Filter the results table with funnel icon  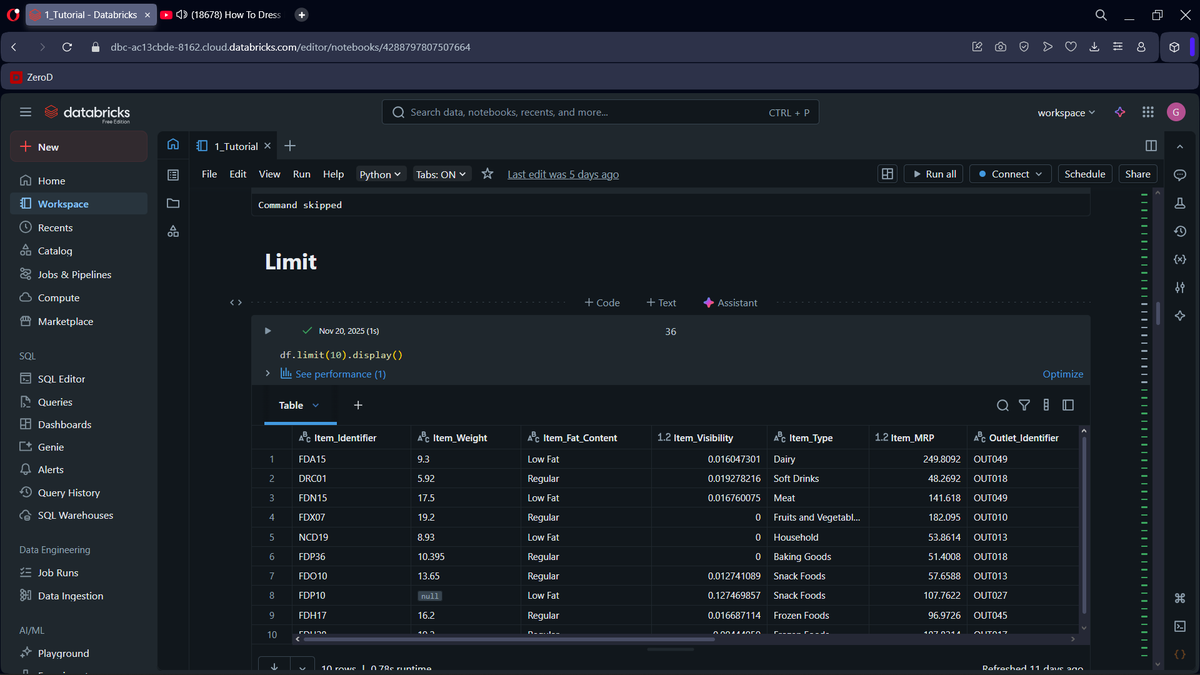pos(1024,405)
